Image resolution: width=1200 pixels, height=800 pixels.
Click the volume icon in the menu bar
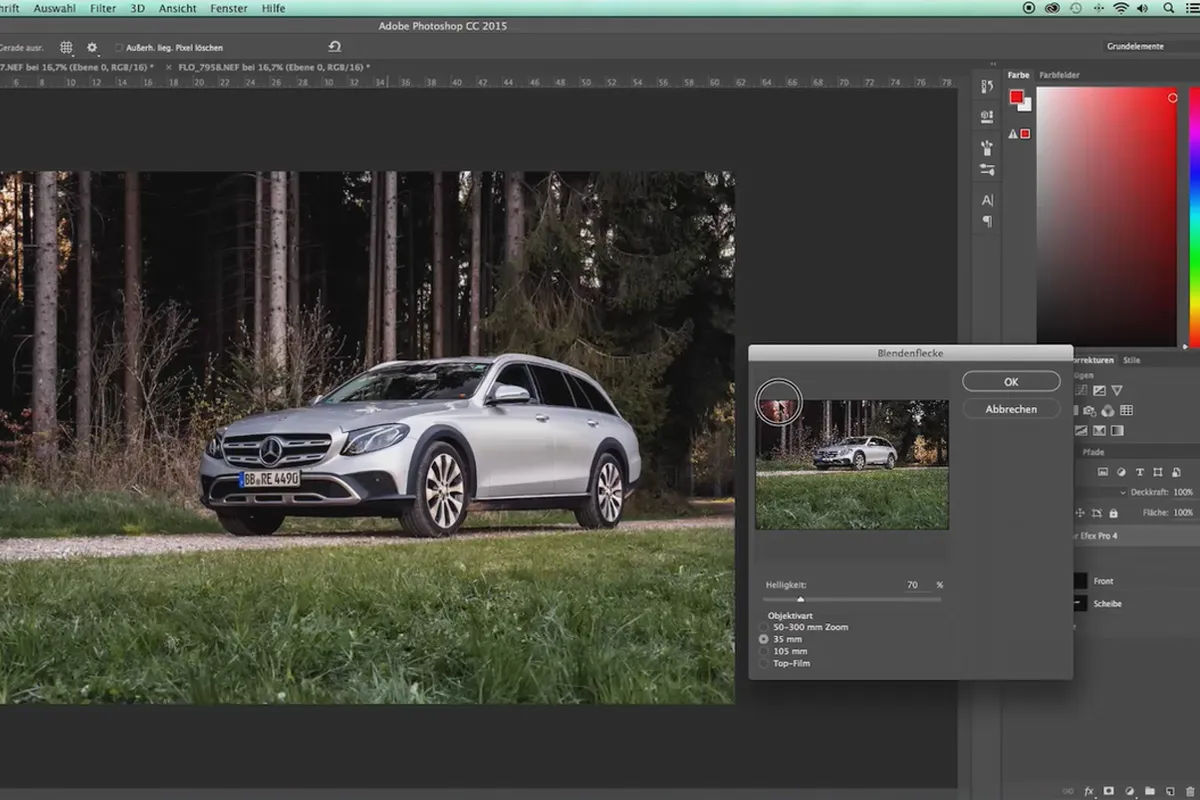click(1143, 8)
